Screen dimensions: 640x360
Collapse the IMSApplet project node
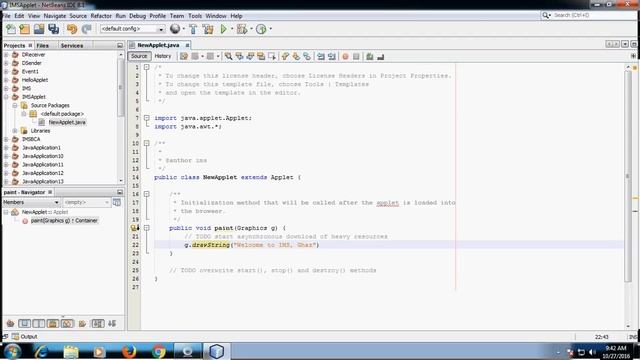pos(6,97)
